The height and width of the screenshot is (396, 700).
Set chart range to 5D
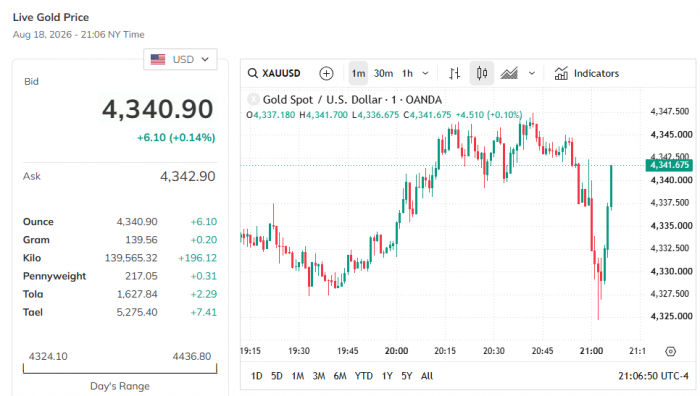(277, 376)
